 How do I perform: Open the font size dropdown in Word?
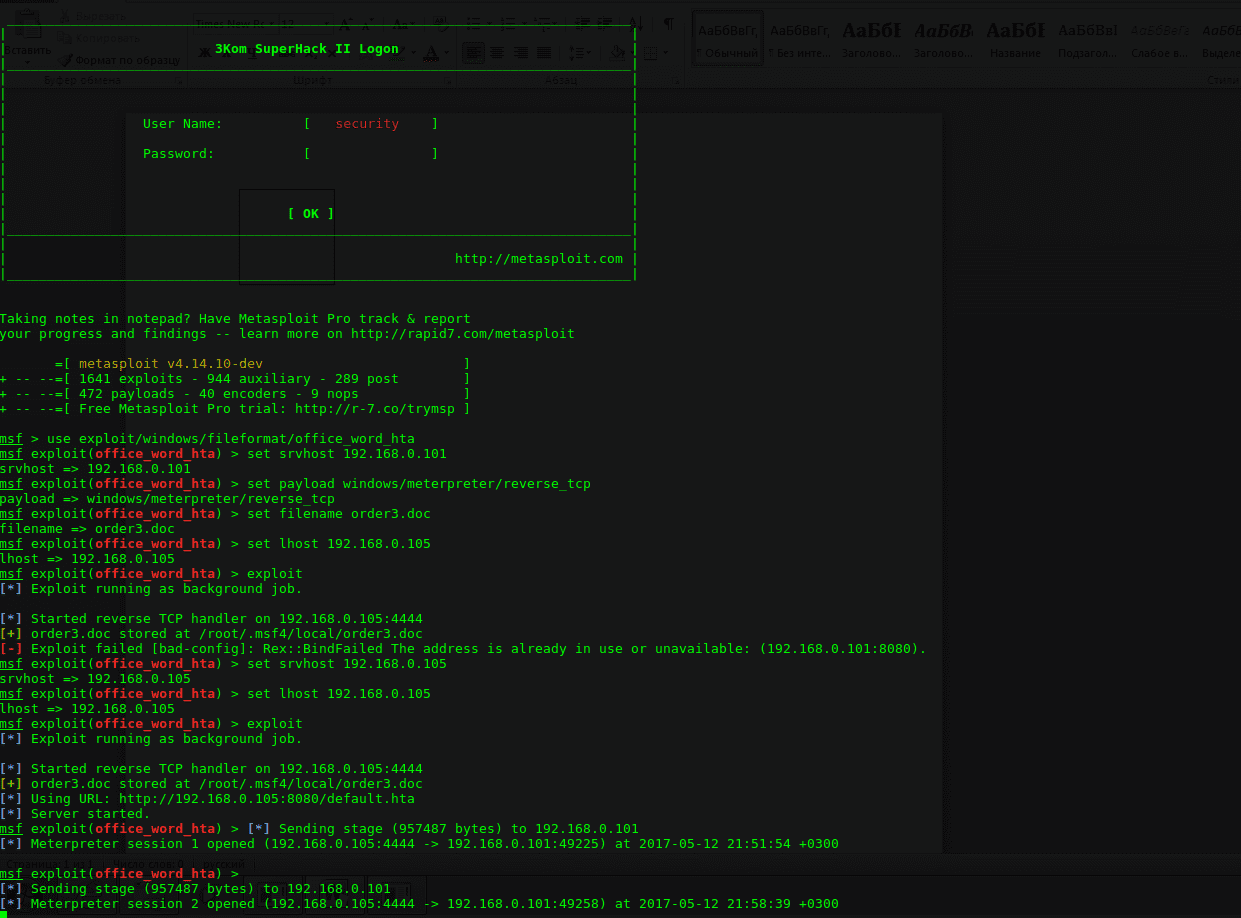(328, 23)
